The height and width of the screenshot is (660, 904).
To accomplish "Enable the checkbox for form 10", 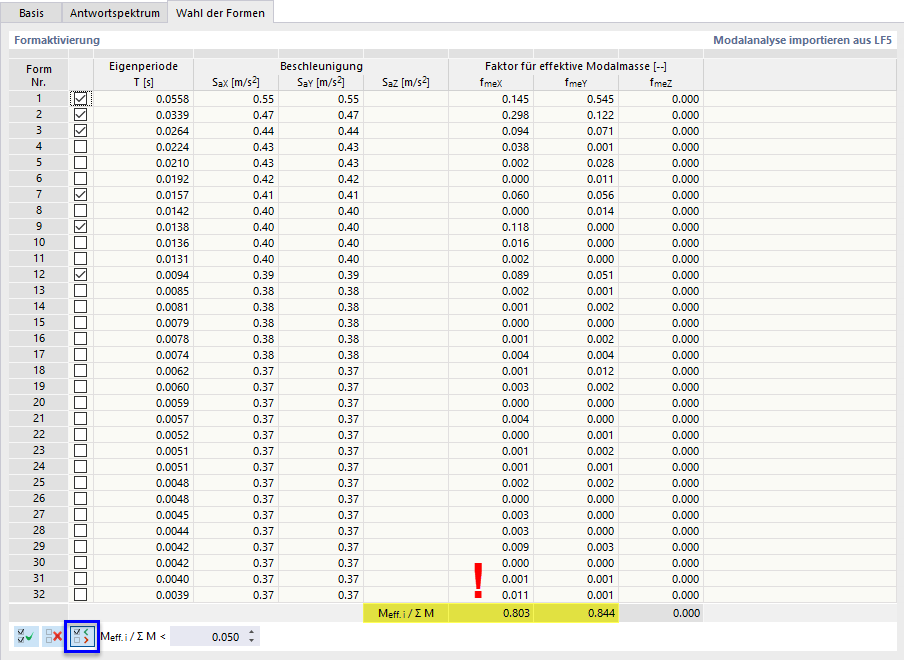I will (81, 243).
